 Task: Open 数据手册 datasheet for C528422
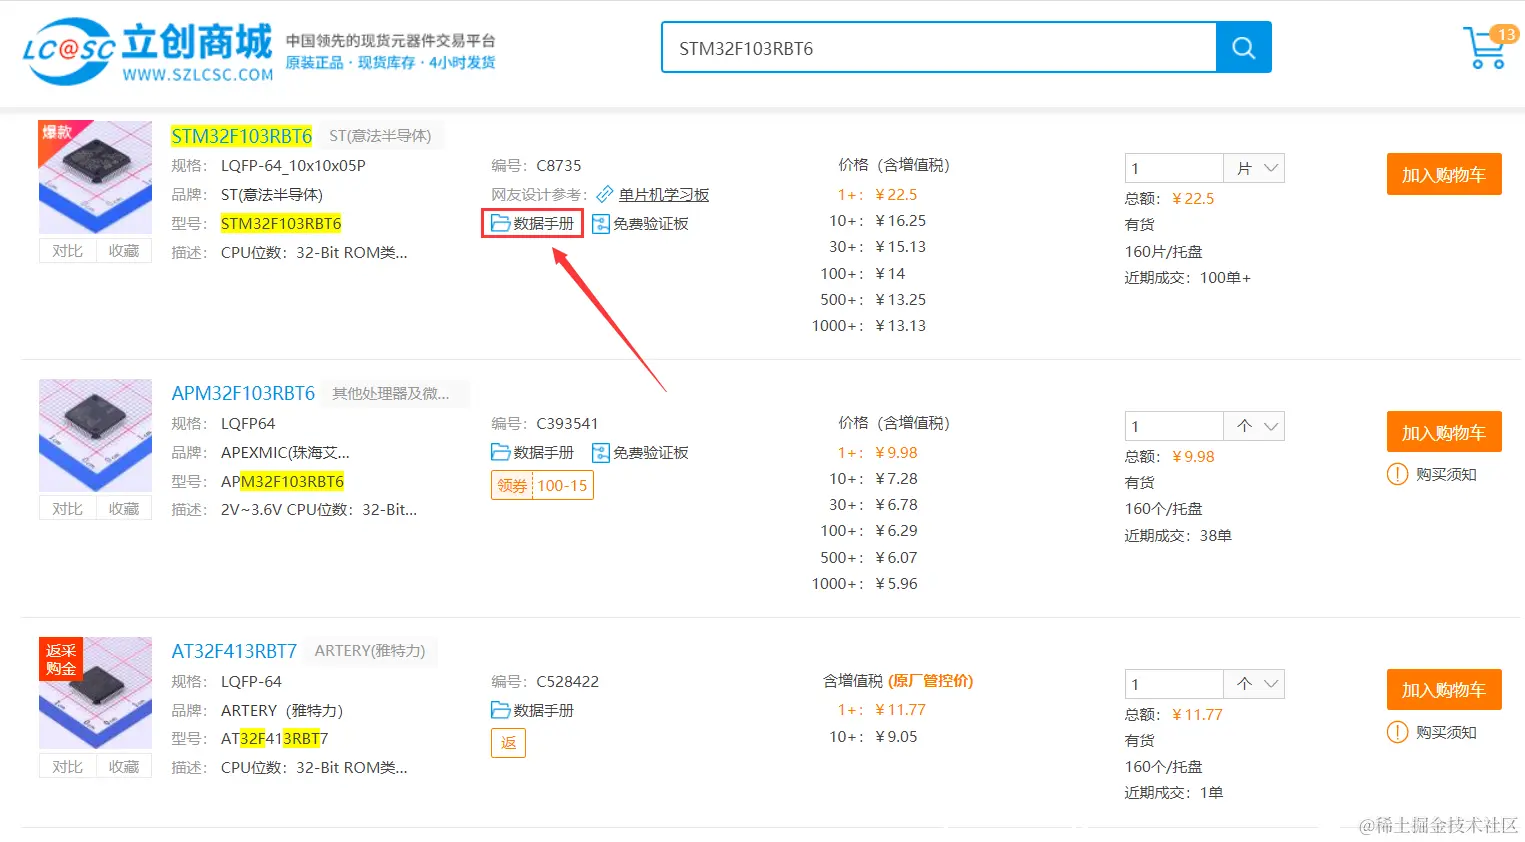coord(533,711)
